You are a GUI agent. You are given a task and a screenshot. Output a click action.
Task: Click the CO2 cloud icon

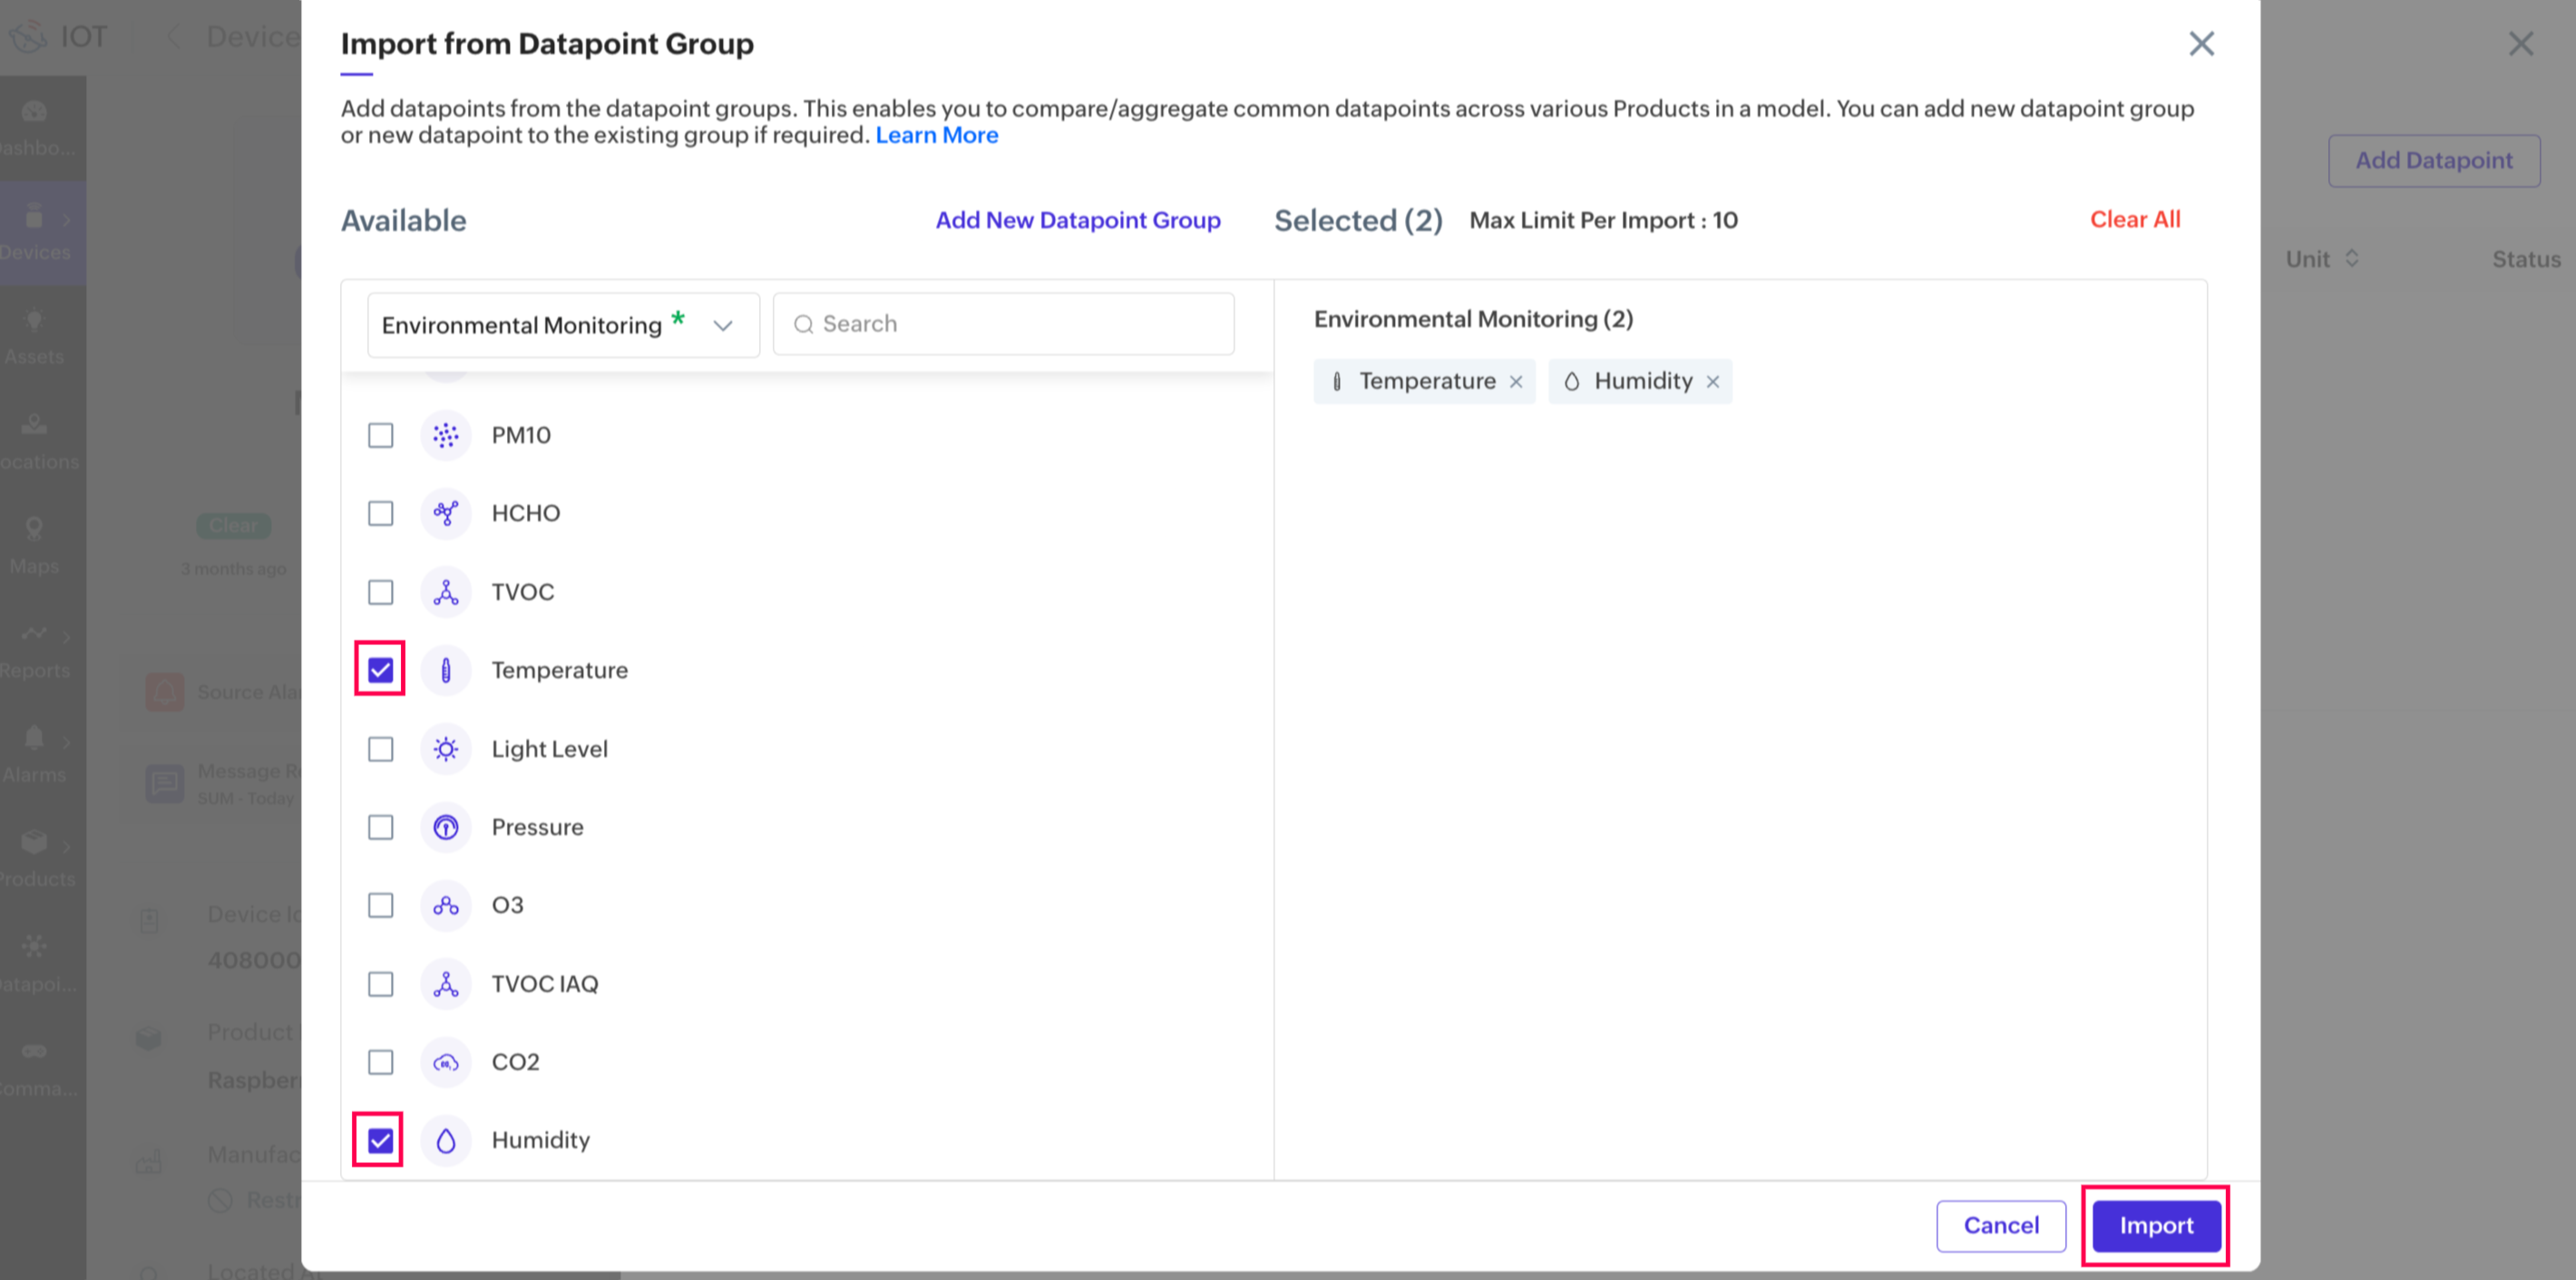pos(445,1062)
